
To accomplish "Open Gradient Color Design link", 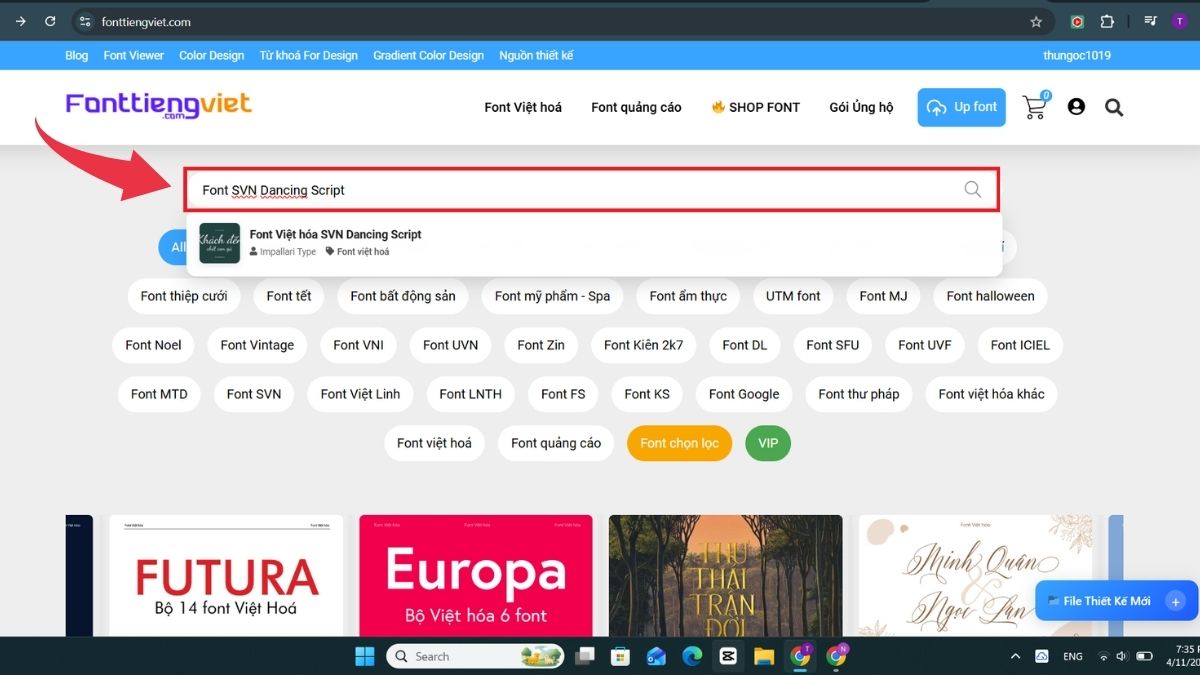I will click(429, 56).
